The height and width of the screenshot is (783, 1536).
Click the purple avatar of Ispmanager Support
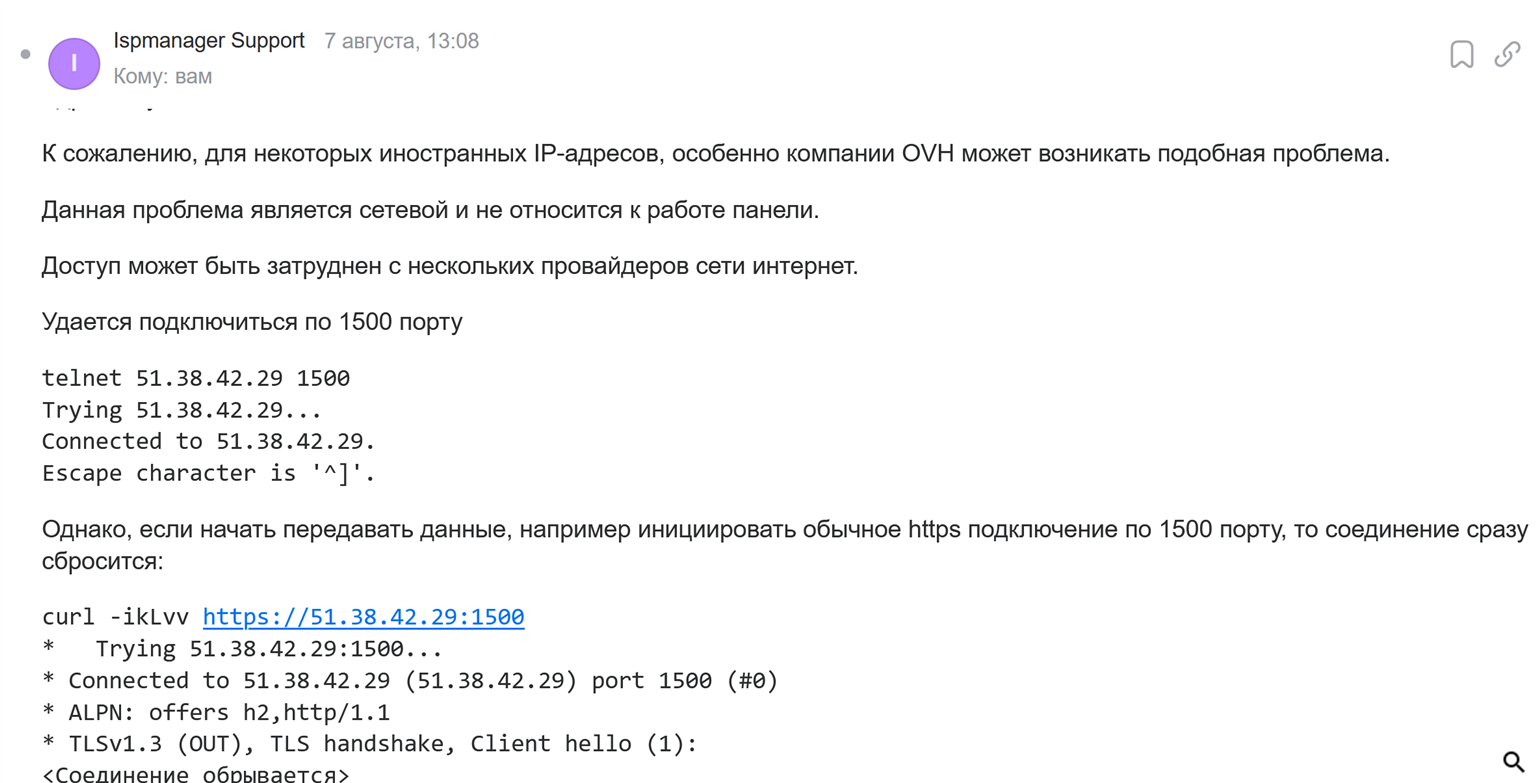(74, 63)
